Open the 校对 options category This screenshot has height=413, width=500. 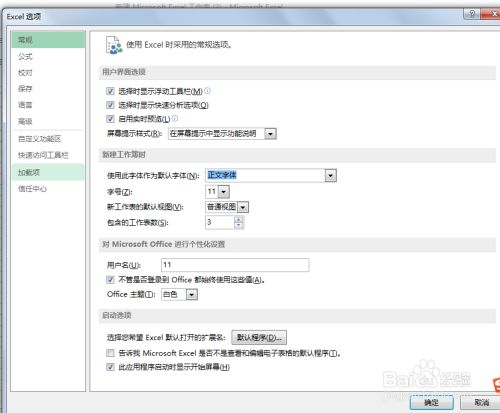[48, 73]
